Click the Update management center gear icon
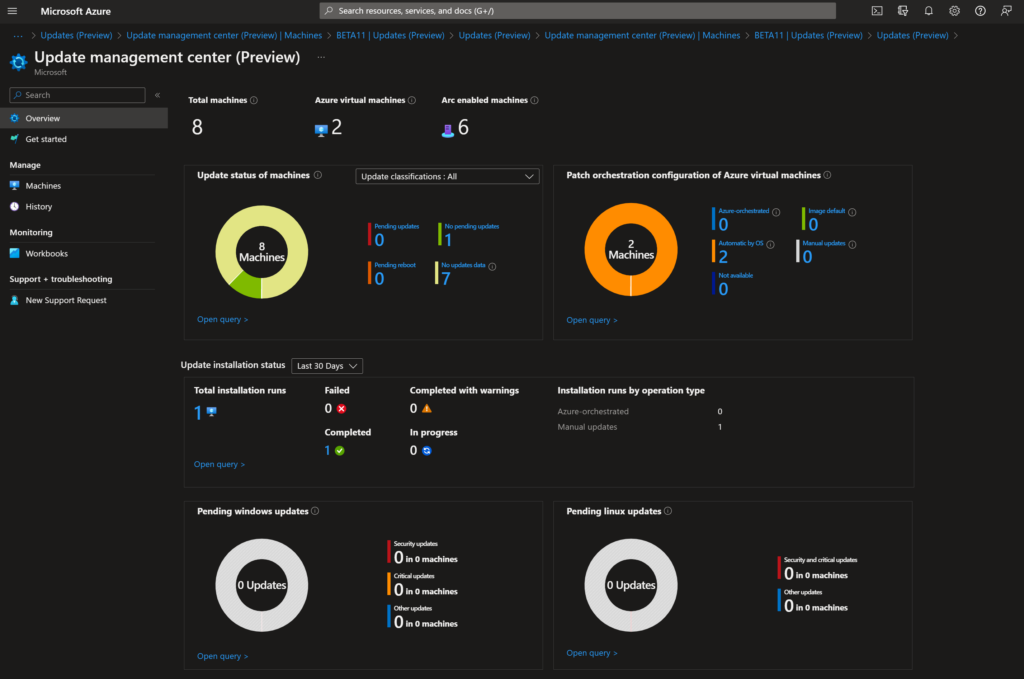The height and width of the screenshot is (679, 1024). pyautogui.click(x=18, y=62)
